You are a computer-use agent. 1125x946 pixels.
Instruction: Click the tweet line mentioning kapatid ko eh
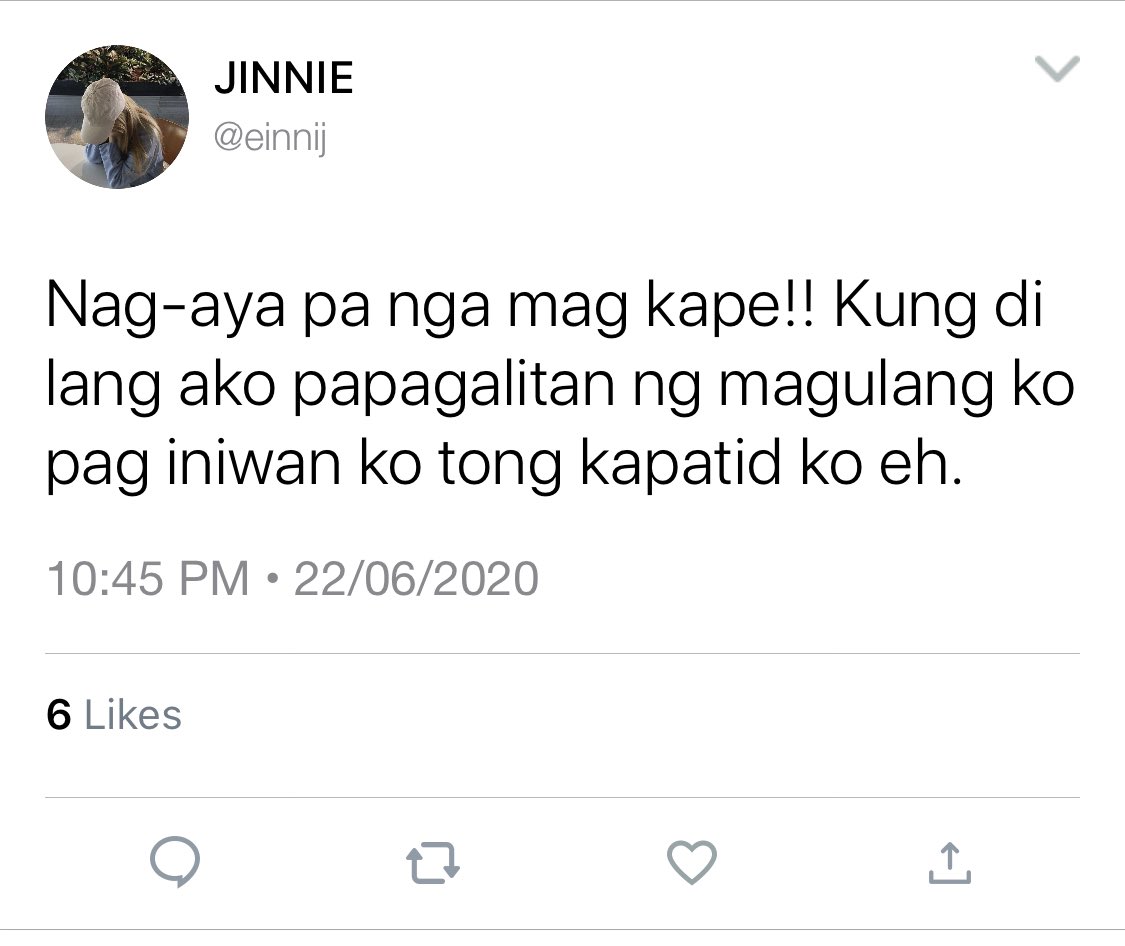point(504,464)
